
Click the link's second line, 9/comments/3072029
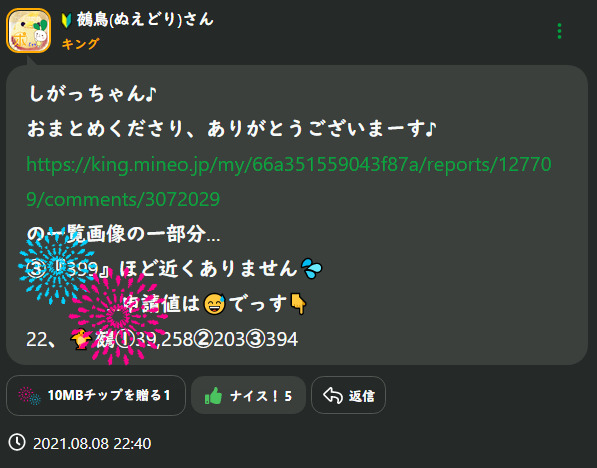(123, 199)
